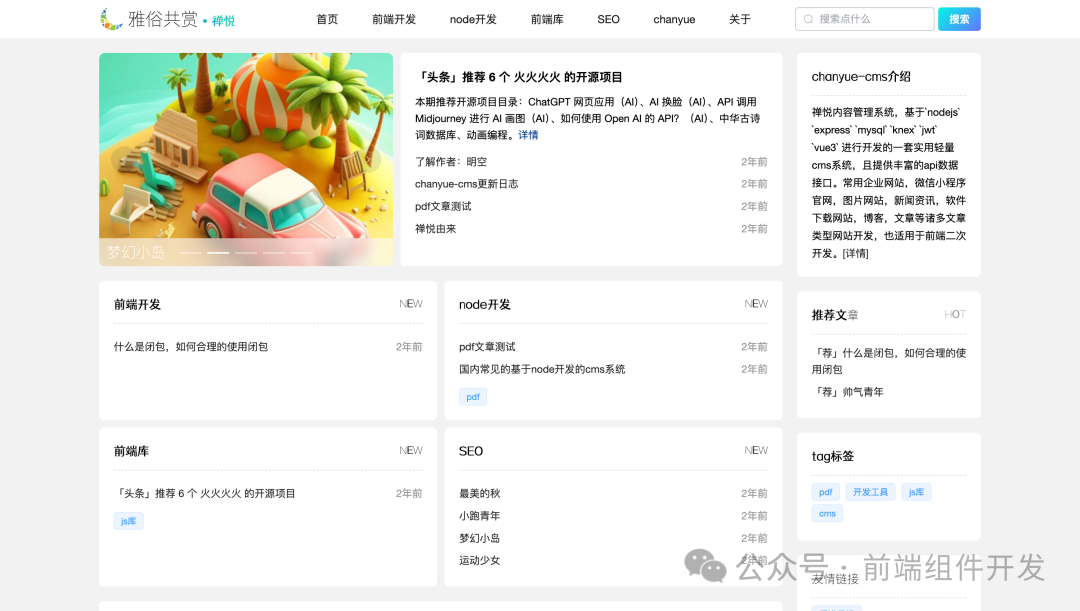Select 开发工具 tag

[870, 492]
